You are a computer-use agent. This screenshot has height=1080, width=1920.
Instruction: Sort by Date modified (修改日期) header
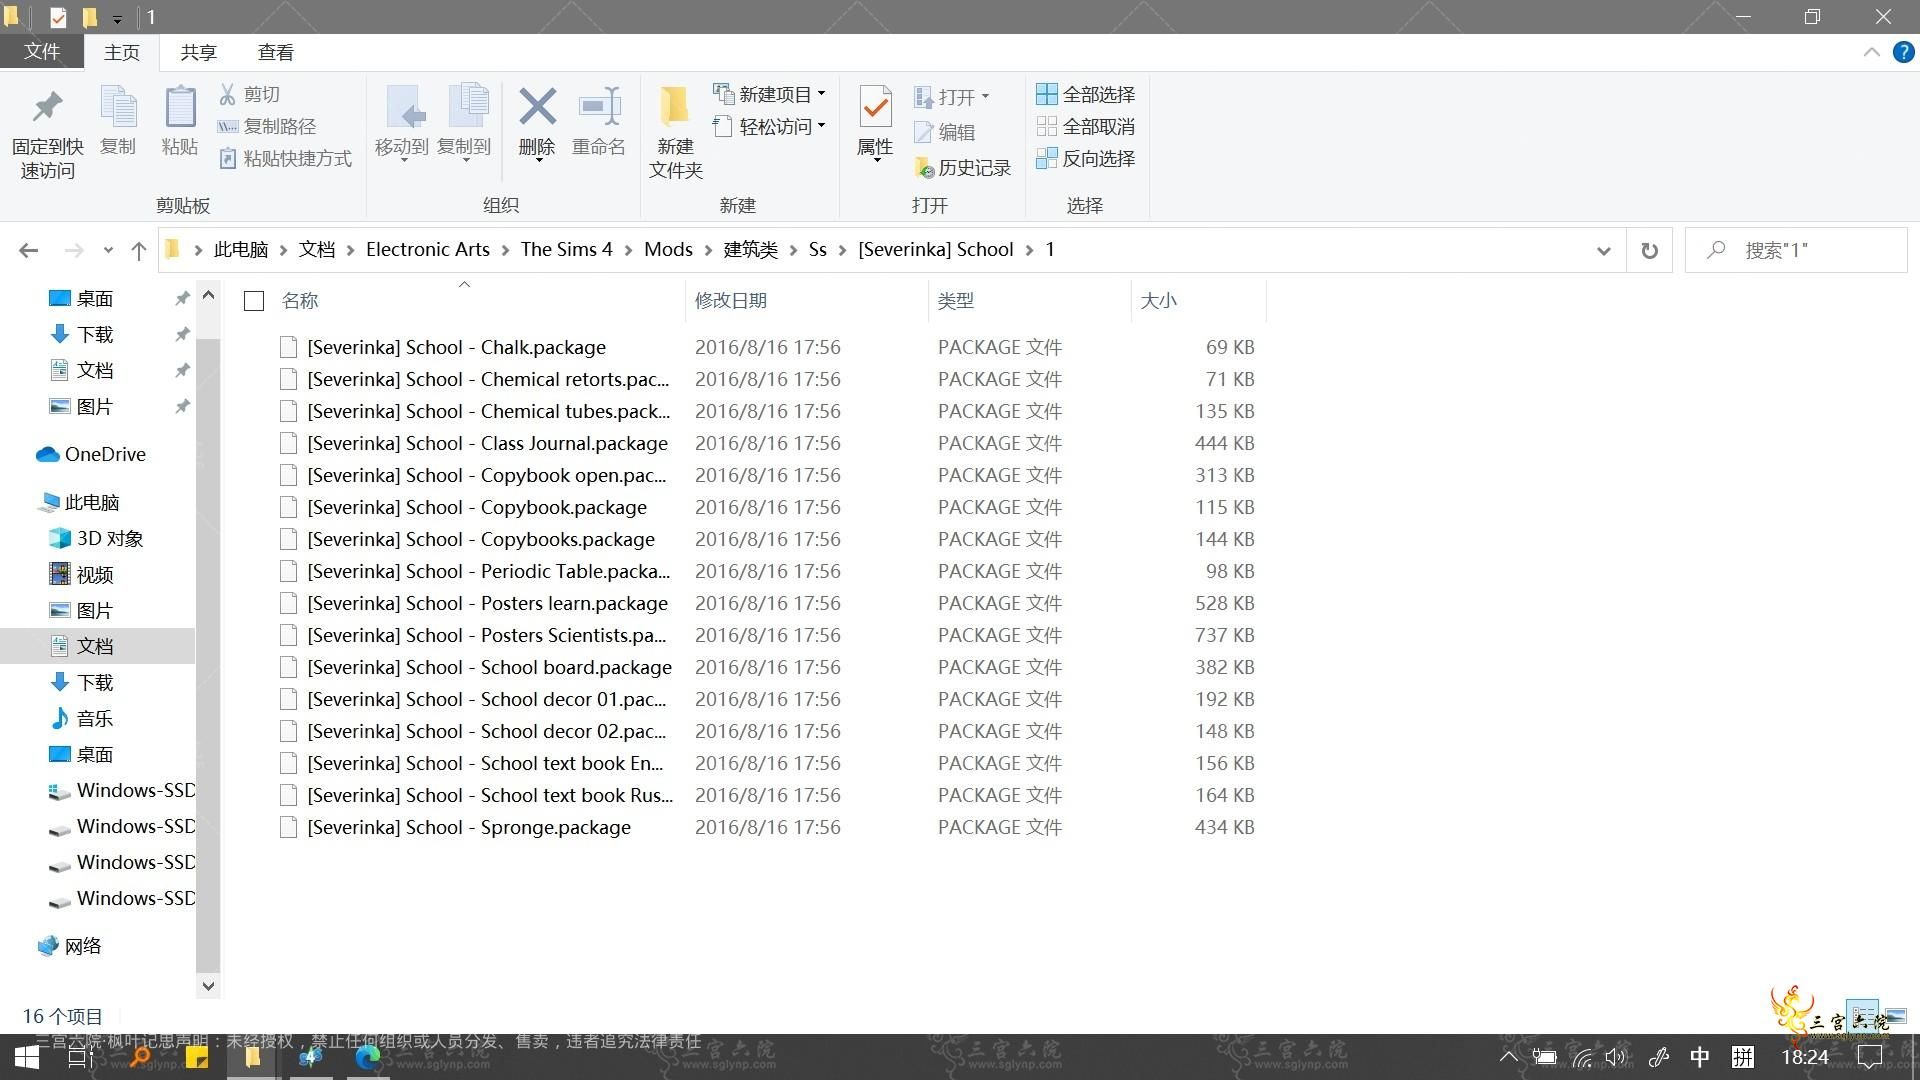coord(730,301)
